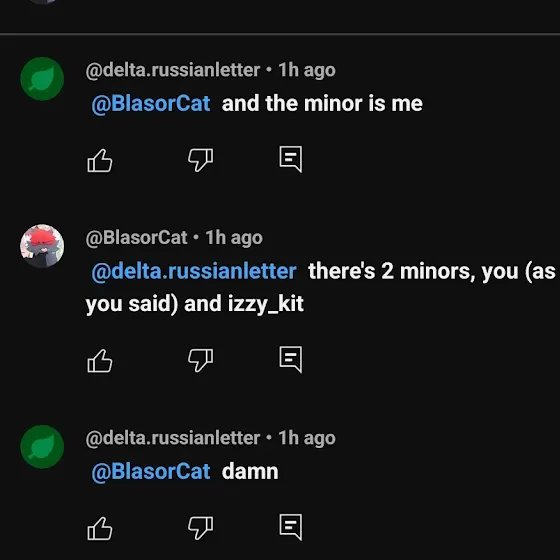The width and height of the screenshot is (560, 560).
Task: Open "1h ago" timestamp on "damn" comment
Action: coord(307,439)
